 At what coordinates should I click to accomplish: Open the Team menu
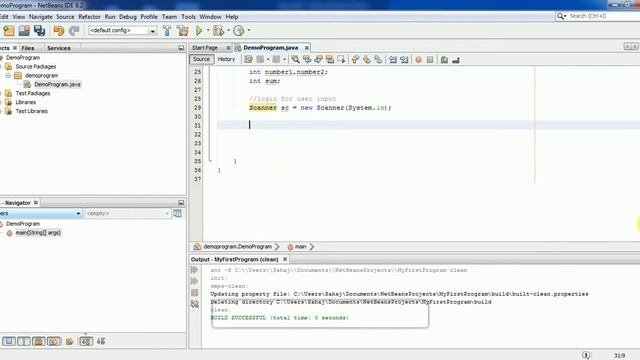click(x=169, y=17)
